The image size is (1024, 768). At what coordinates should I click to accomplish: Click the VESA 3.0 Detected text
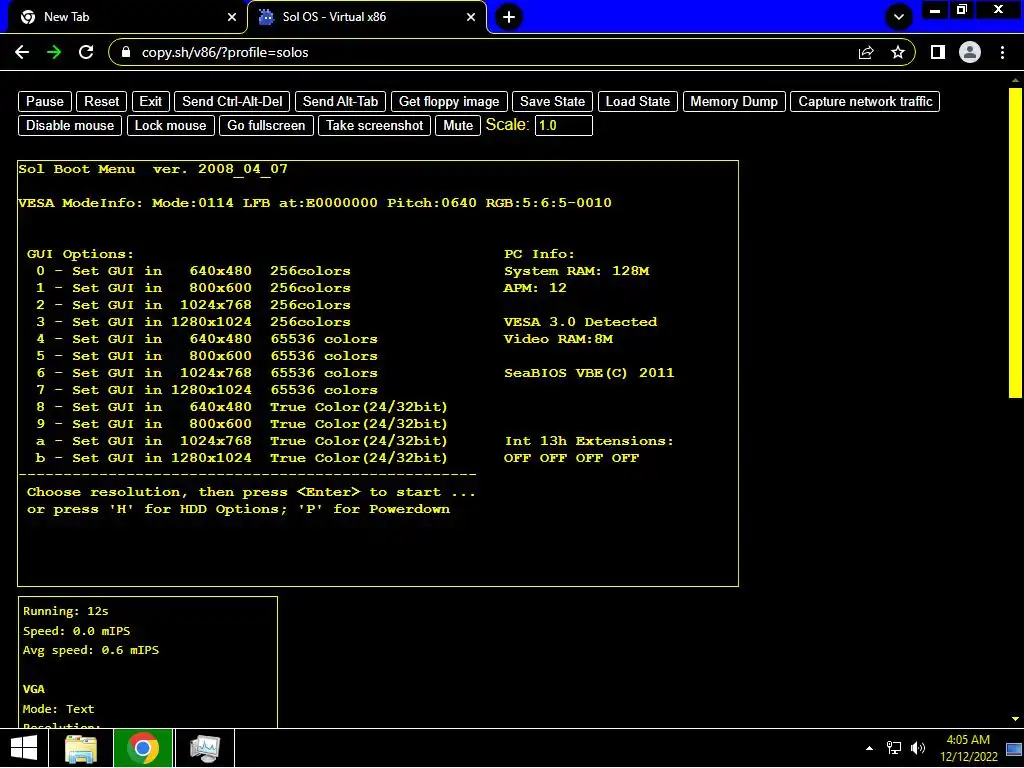(581, 322)
